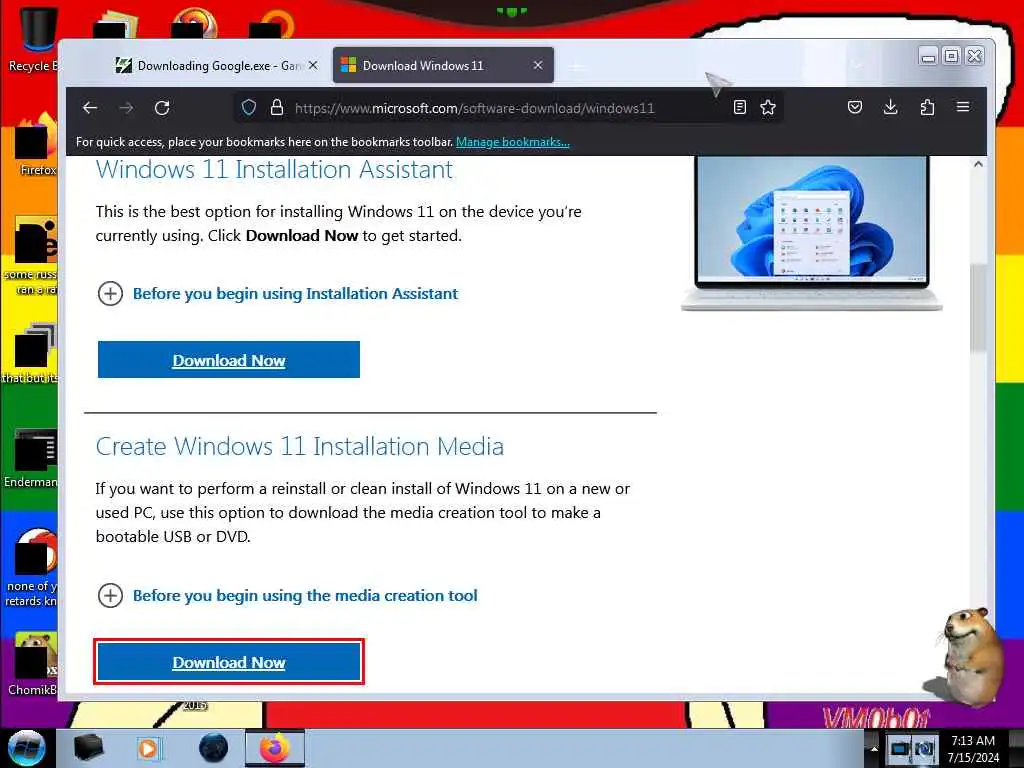Close the Downloading Google.exe tab
Viewport: 1024px width, 768px height.
(313, 65)
